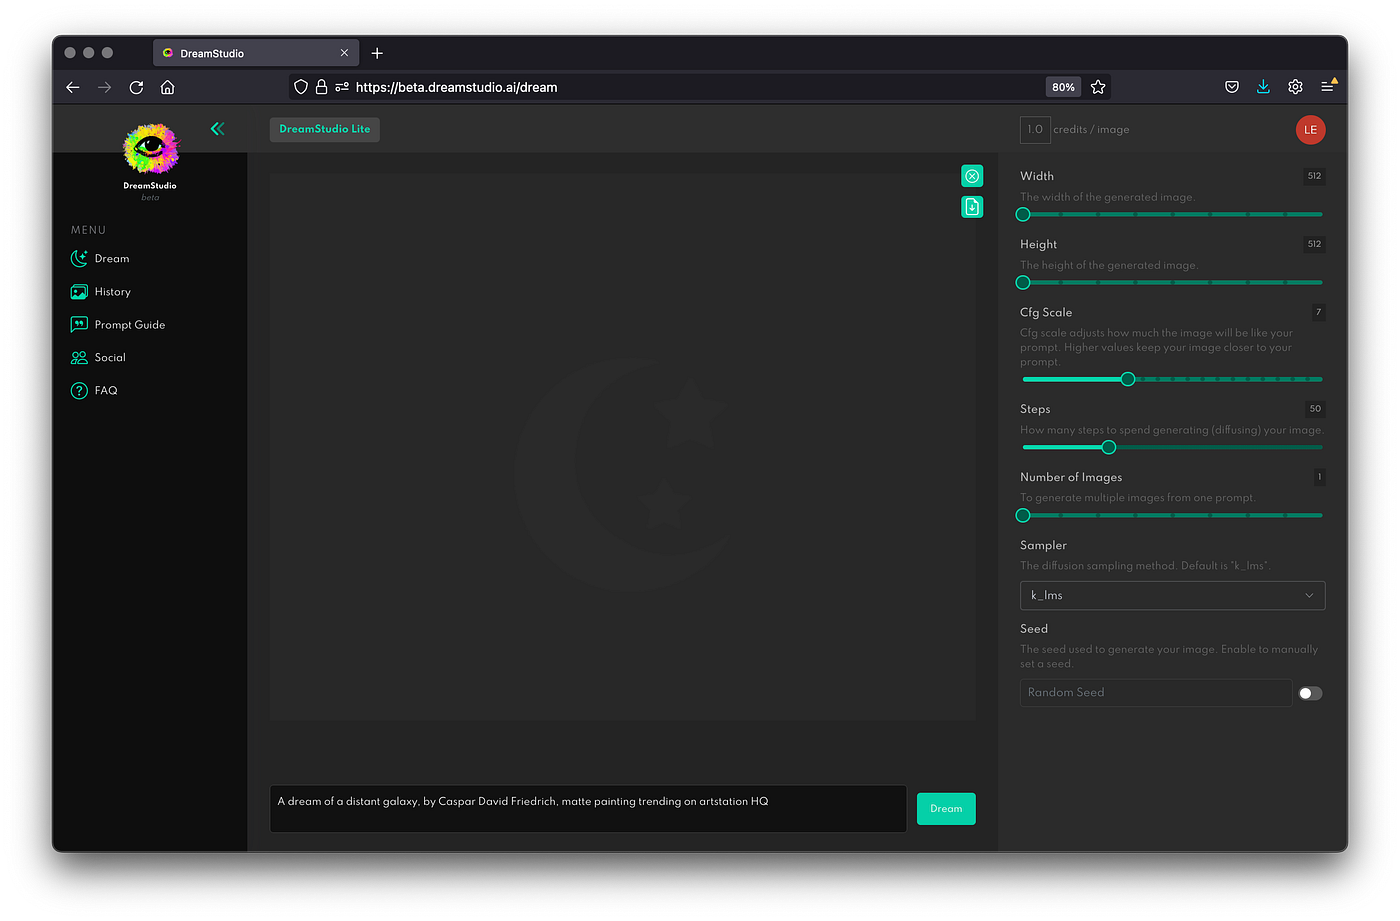Screen dimensions: 1400x921
Task: Open Dream from the sidebar menu
Action: [111, 259]
